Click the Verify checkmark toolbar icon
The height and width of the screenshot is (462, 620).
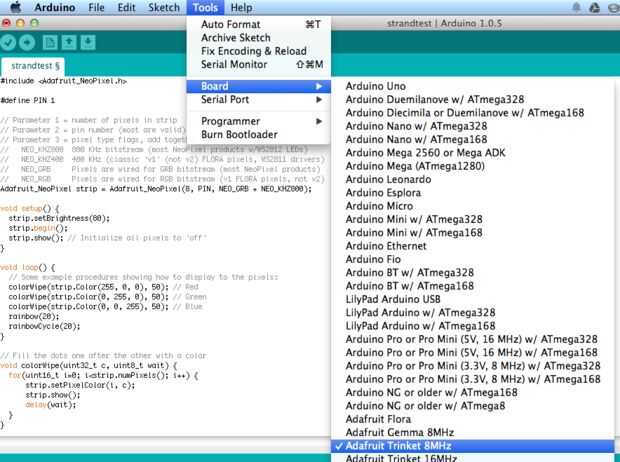8,42
